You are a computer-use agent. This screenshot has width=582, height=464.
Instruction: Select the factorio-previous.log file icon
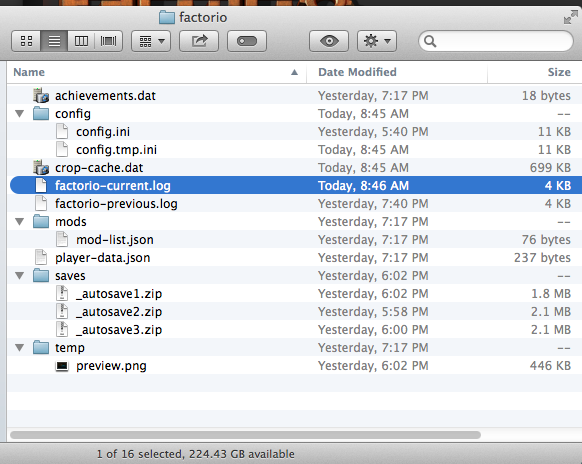click(41, 203)
